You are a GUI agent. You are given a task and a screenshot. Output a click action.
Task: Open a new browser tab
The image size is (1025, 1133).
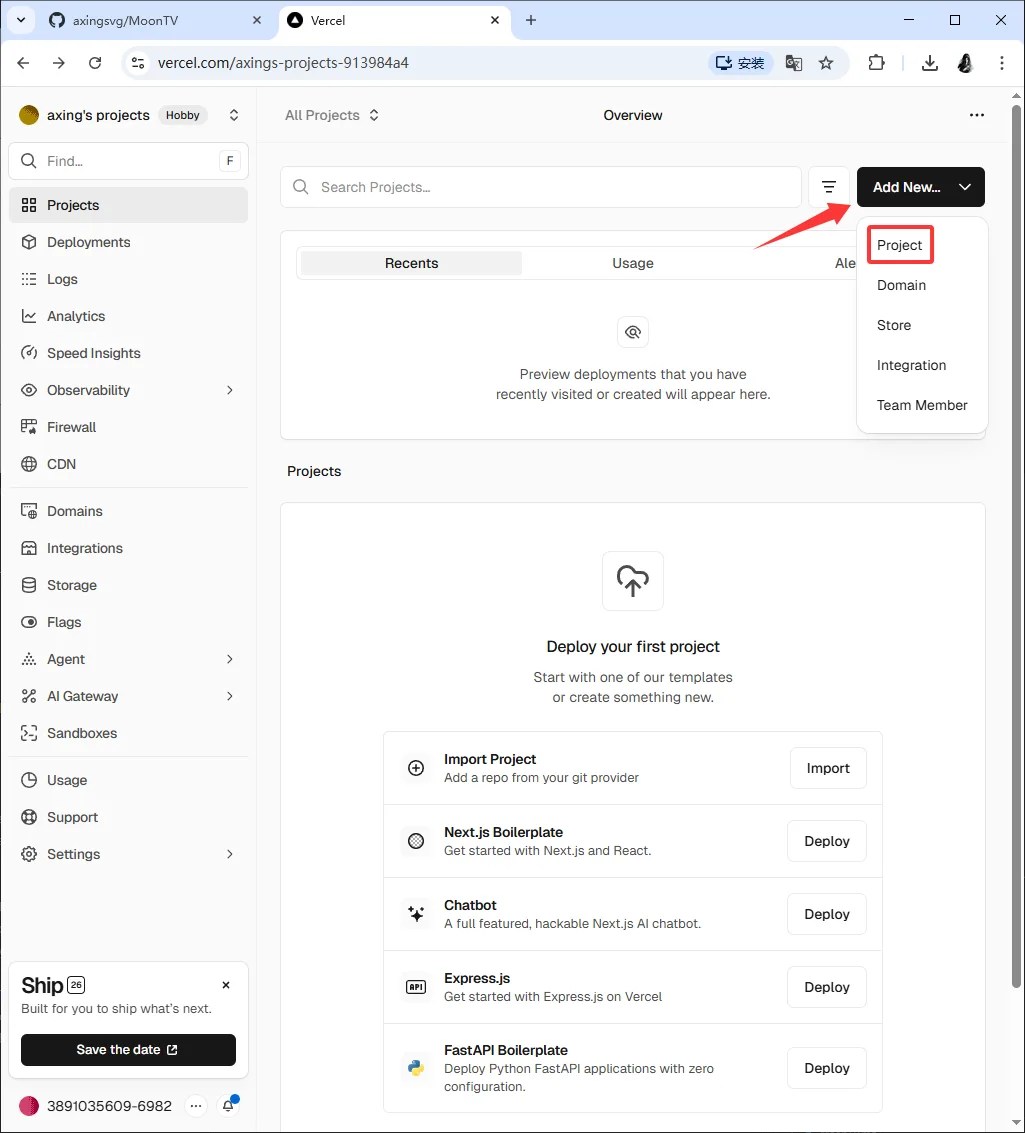click(x=531, y=20)
